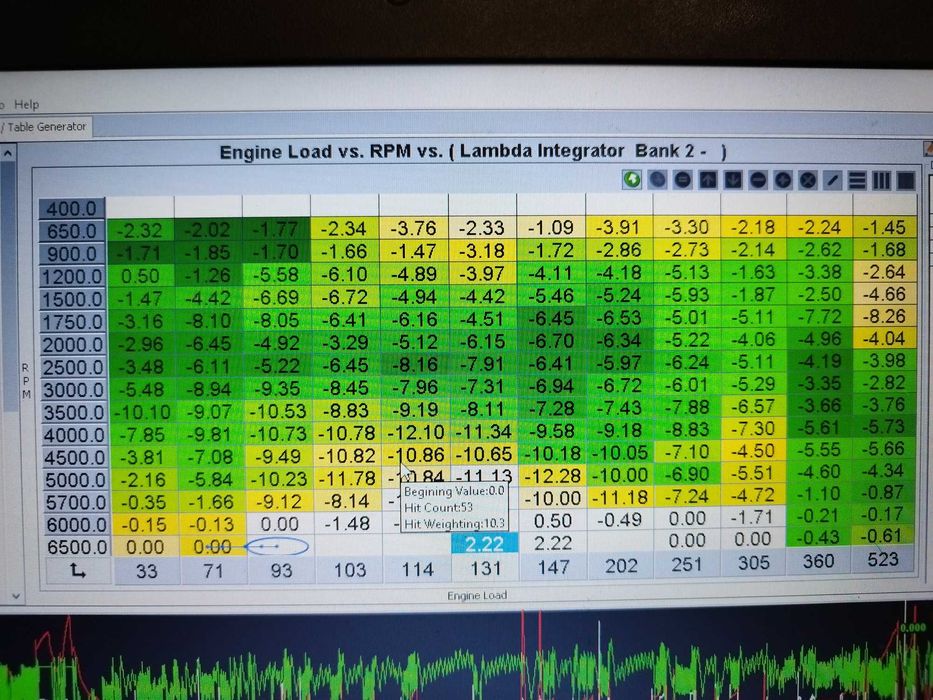Click the slash divide toolbar icon
Screen dimensions: 933x700
[x=832, y=180]
